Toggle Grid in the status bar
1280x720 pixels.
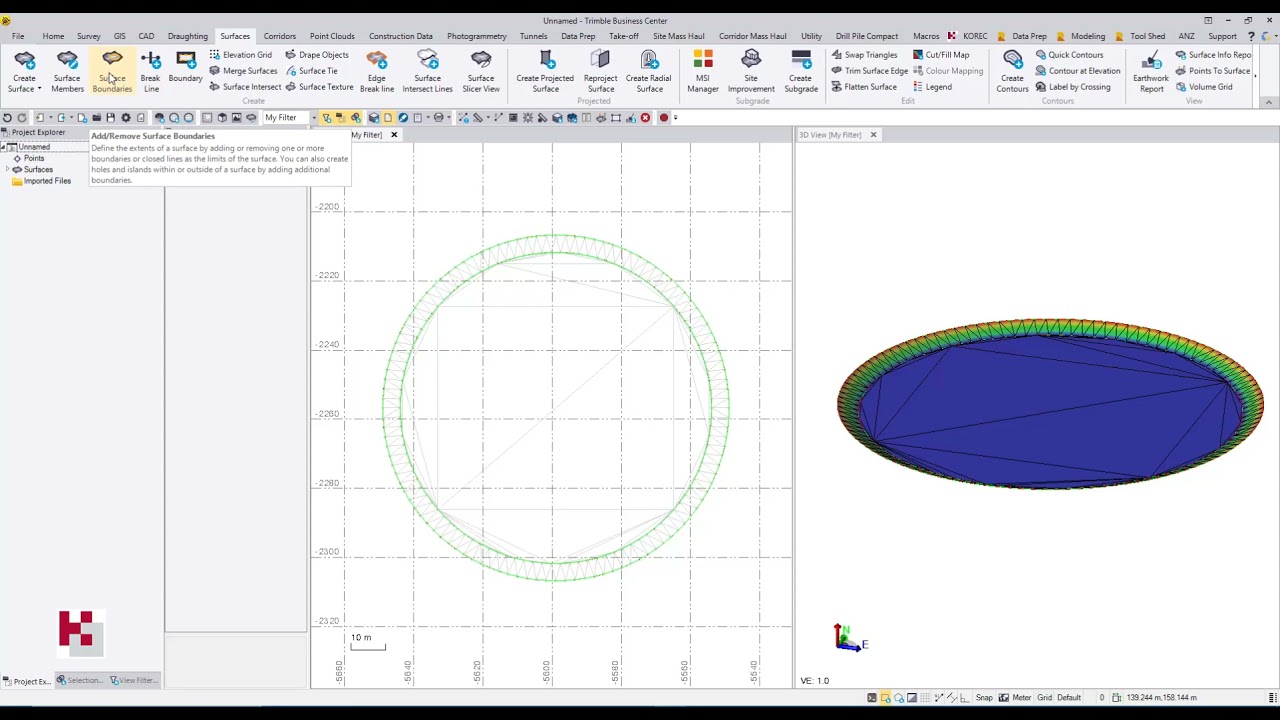point(1044,697)
